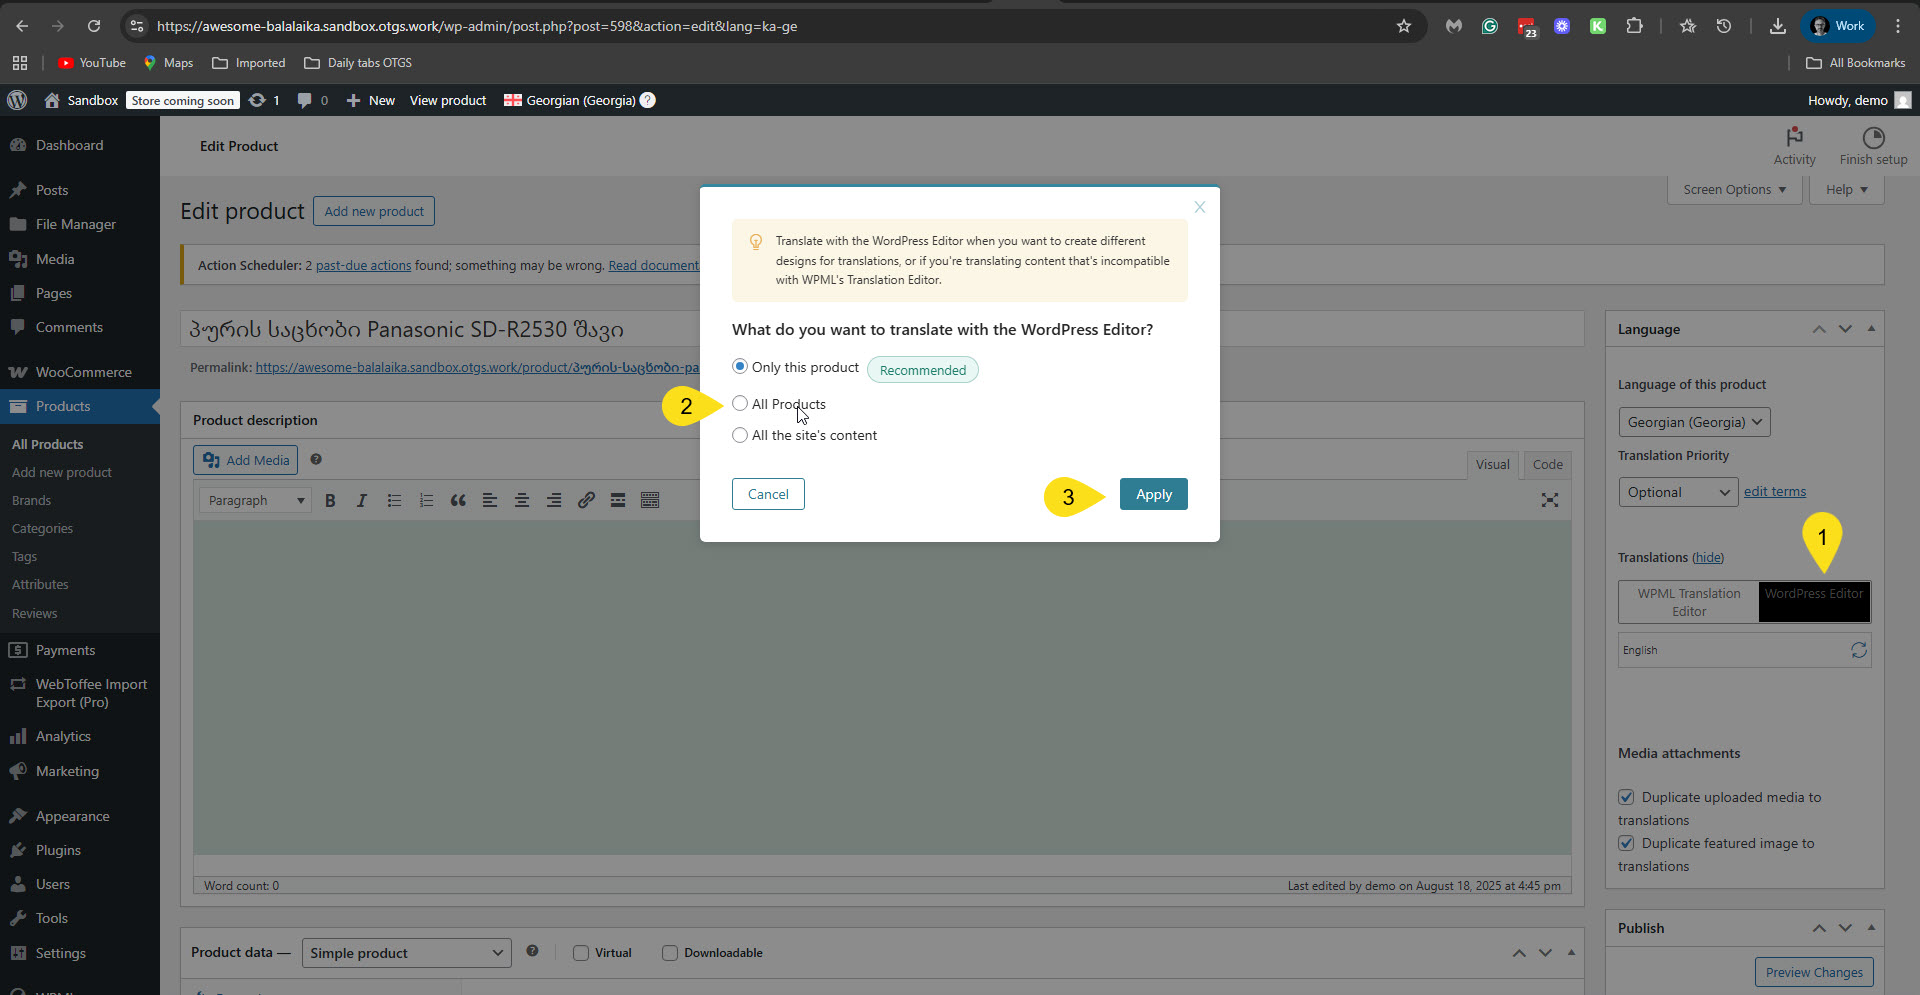Click the Georgian product title field
The width and height of the screenshot is (1920, 995).
(440, 329)
